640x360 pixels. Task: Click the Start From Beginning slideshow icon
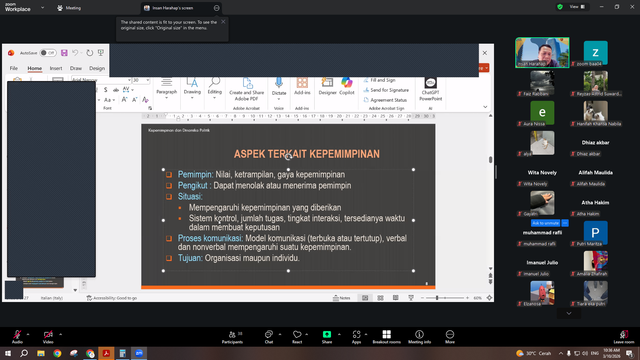tap(101, 53)
